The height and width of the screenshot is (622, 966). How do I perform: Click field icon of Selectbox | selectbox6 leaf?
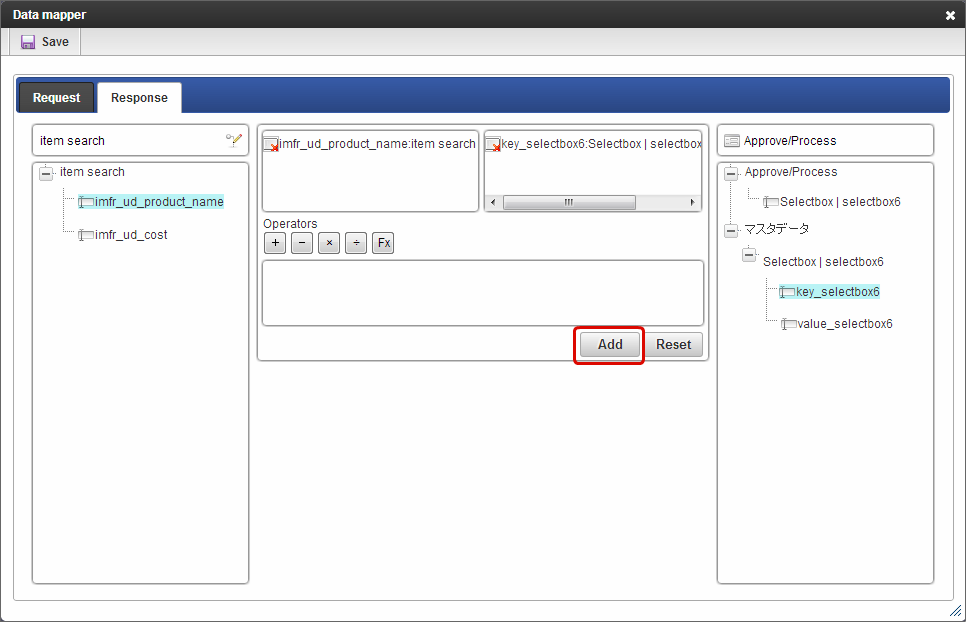click(771, 202)
